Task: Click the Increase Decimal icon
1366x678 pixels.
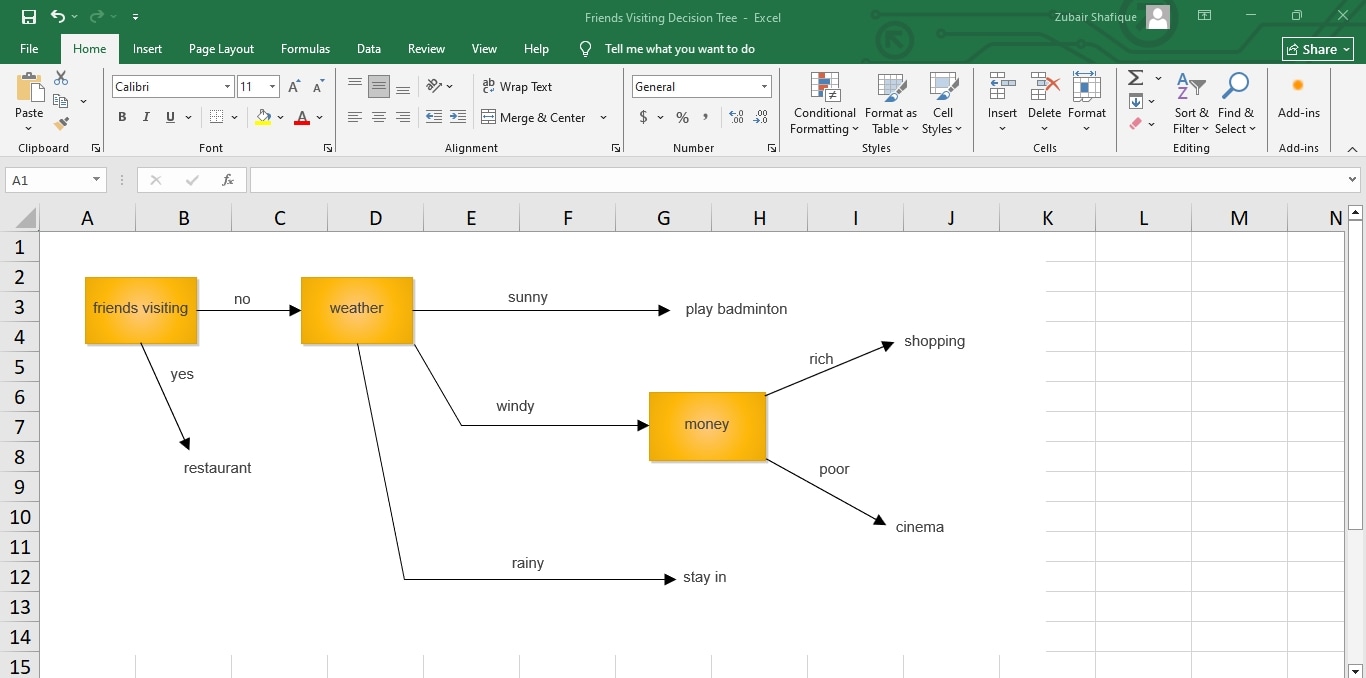Action: [736, 117]
